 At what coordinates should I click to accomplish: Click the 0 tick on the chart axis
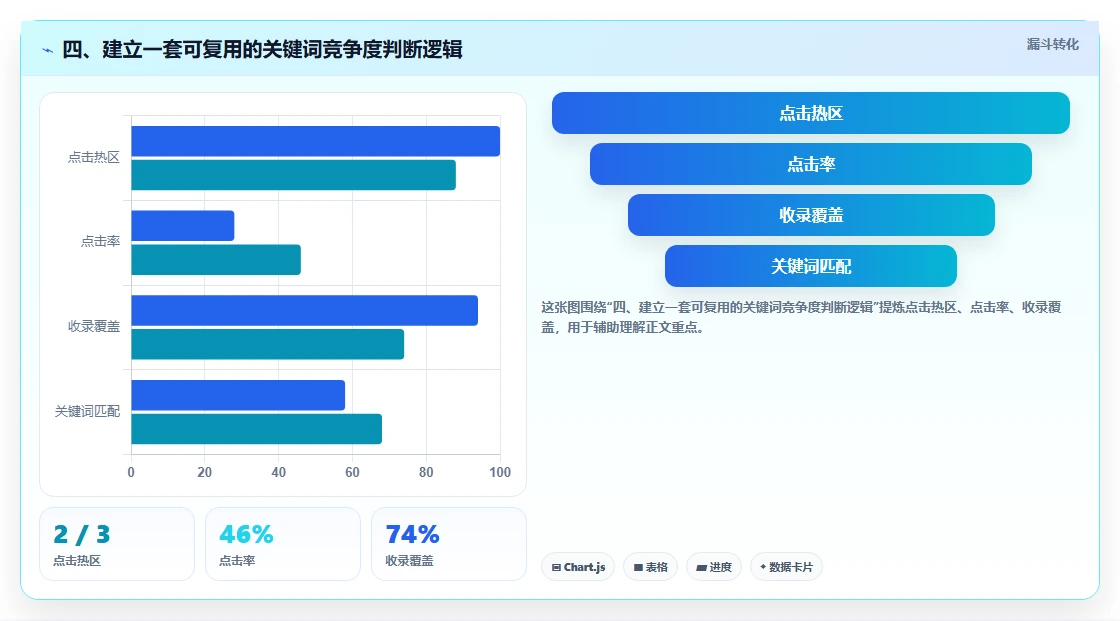[x=131, y=472]
